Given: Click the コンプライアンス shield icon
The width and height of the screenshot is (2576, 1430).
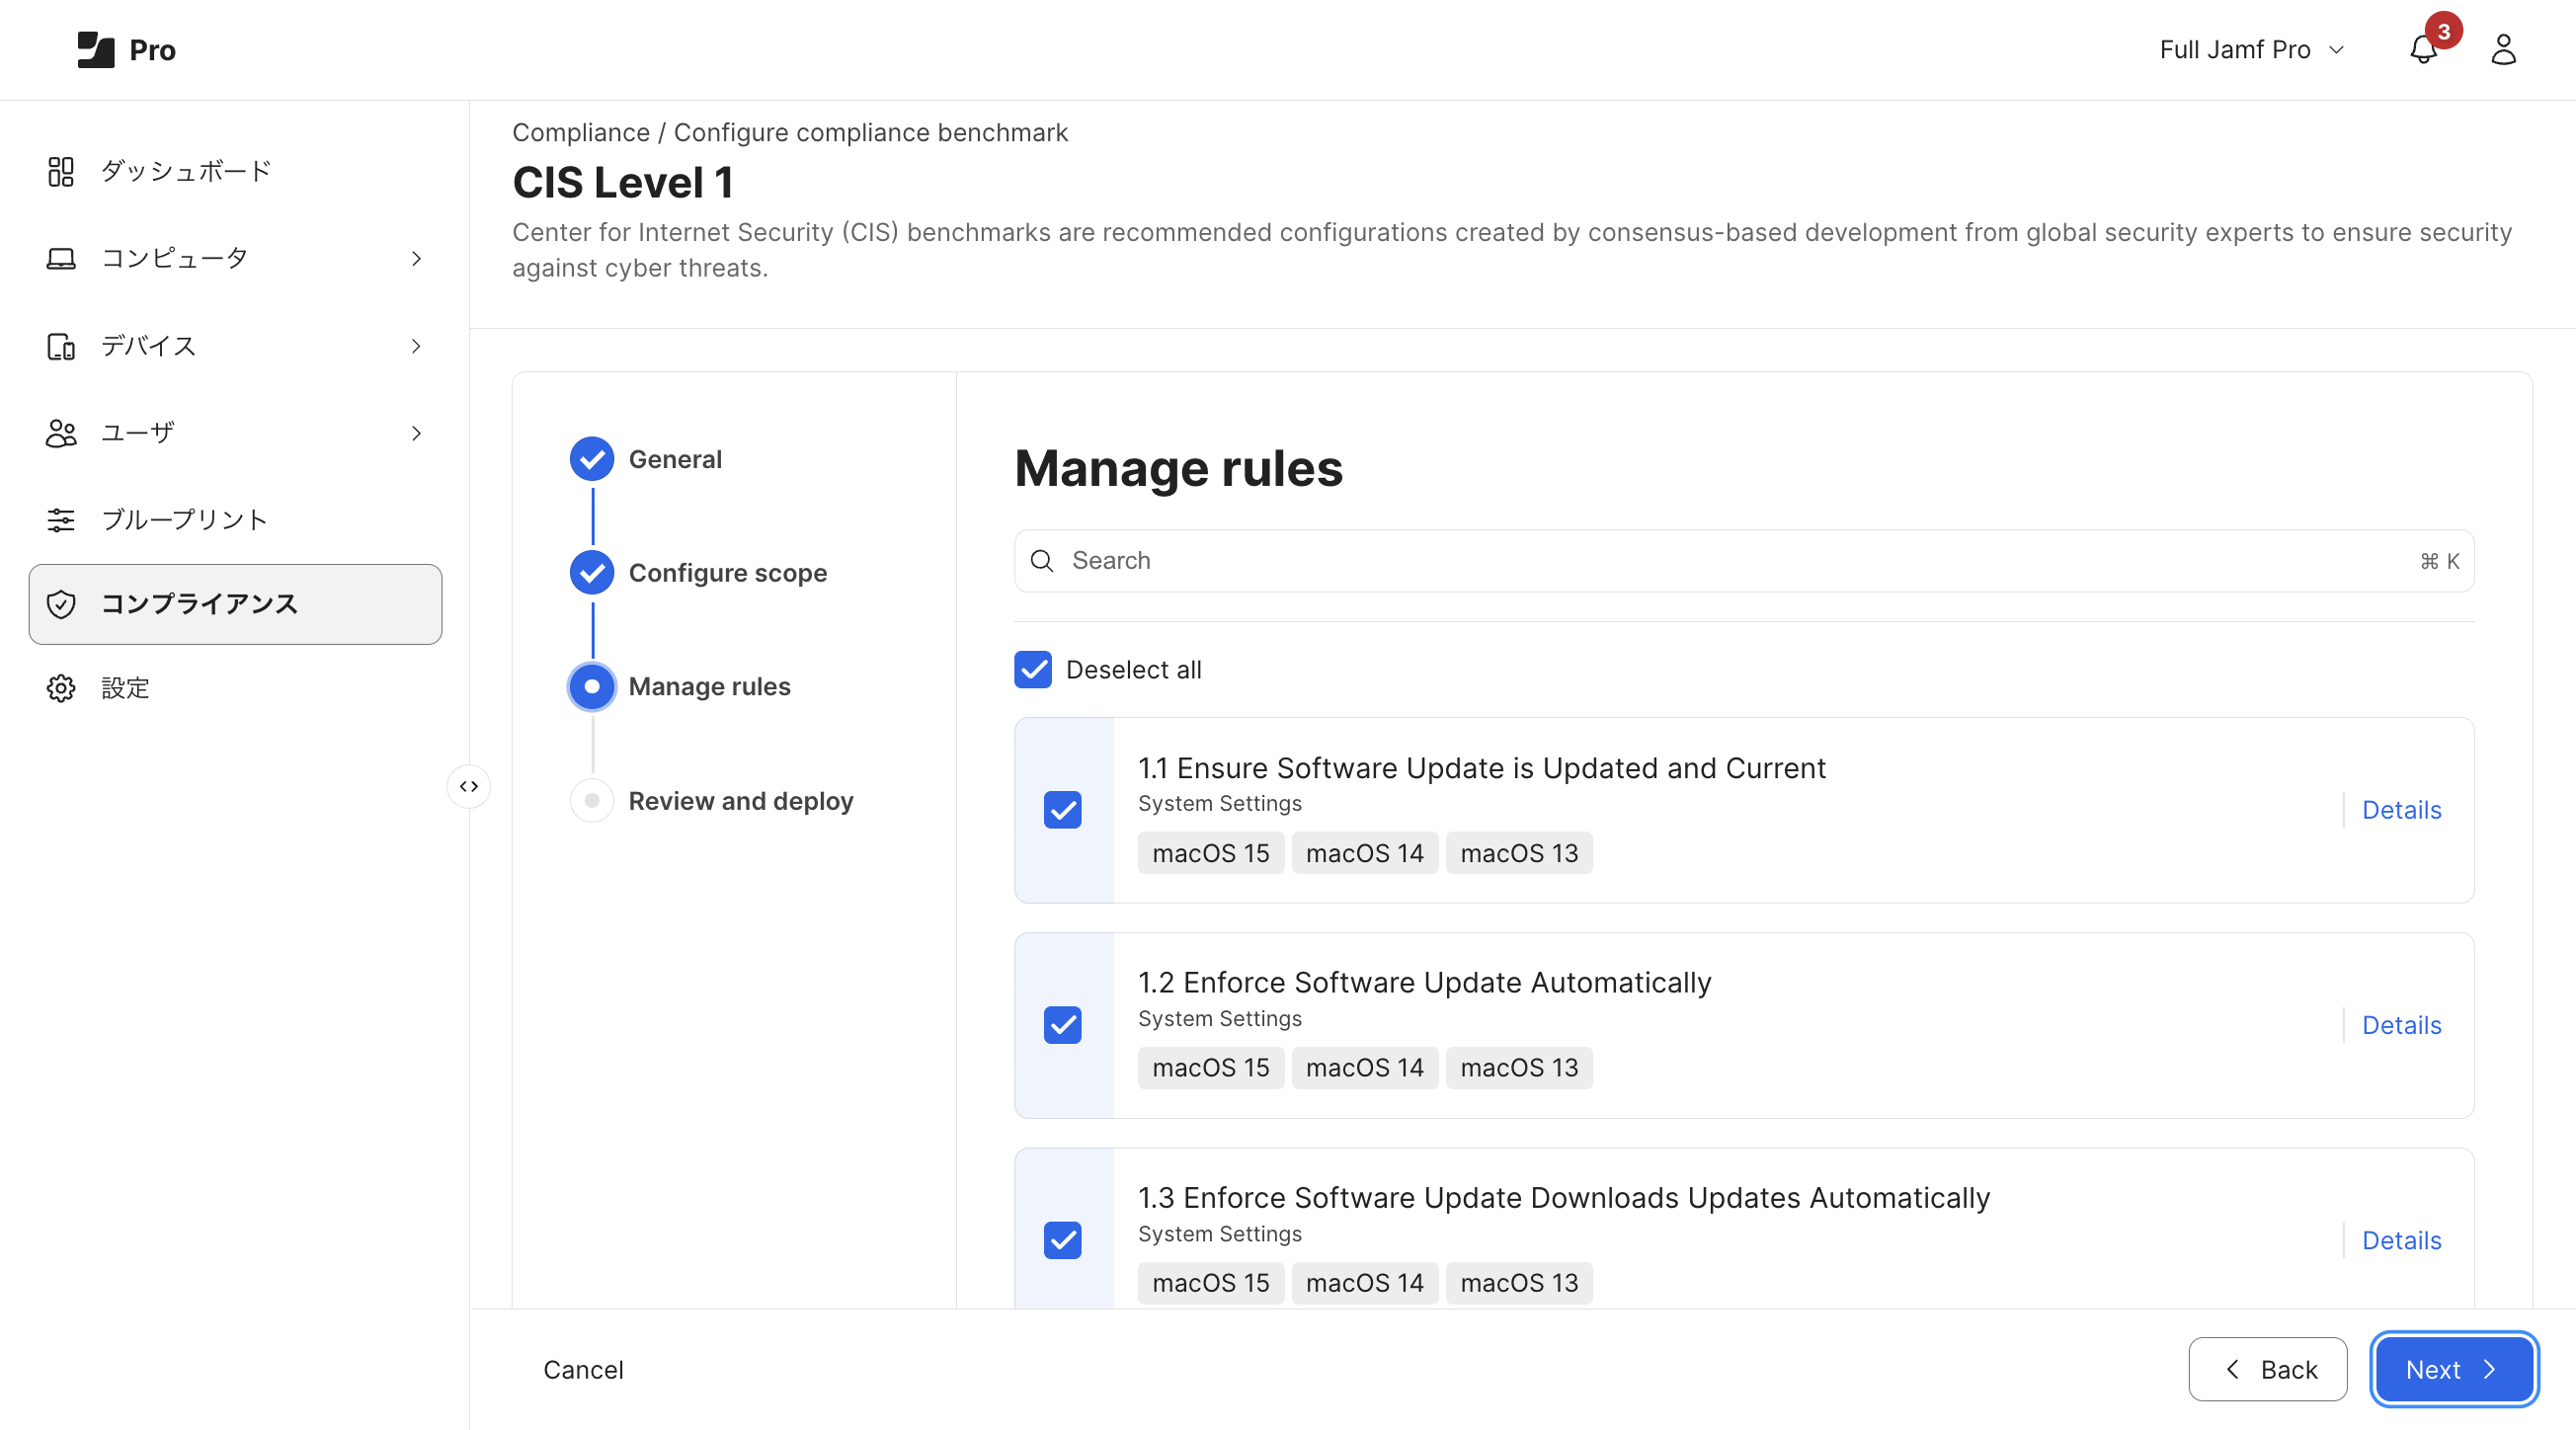Looking at the screenshot, I should [x=61, y=604].
